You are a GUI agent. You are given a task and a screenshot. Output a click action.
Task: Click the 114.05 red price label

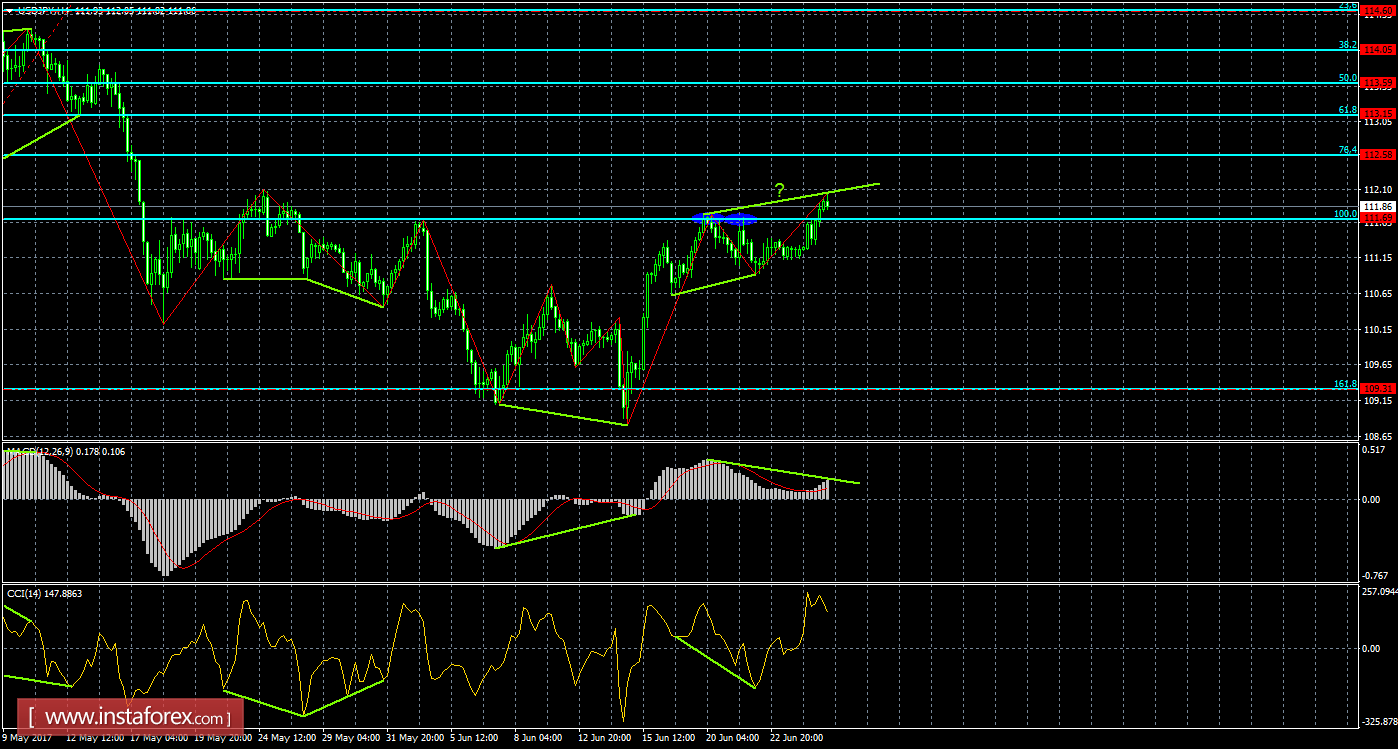click(x=1379, y=50)
